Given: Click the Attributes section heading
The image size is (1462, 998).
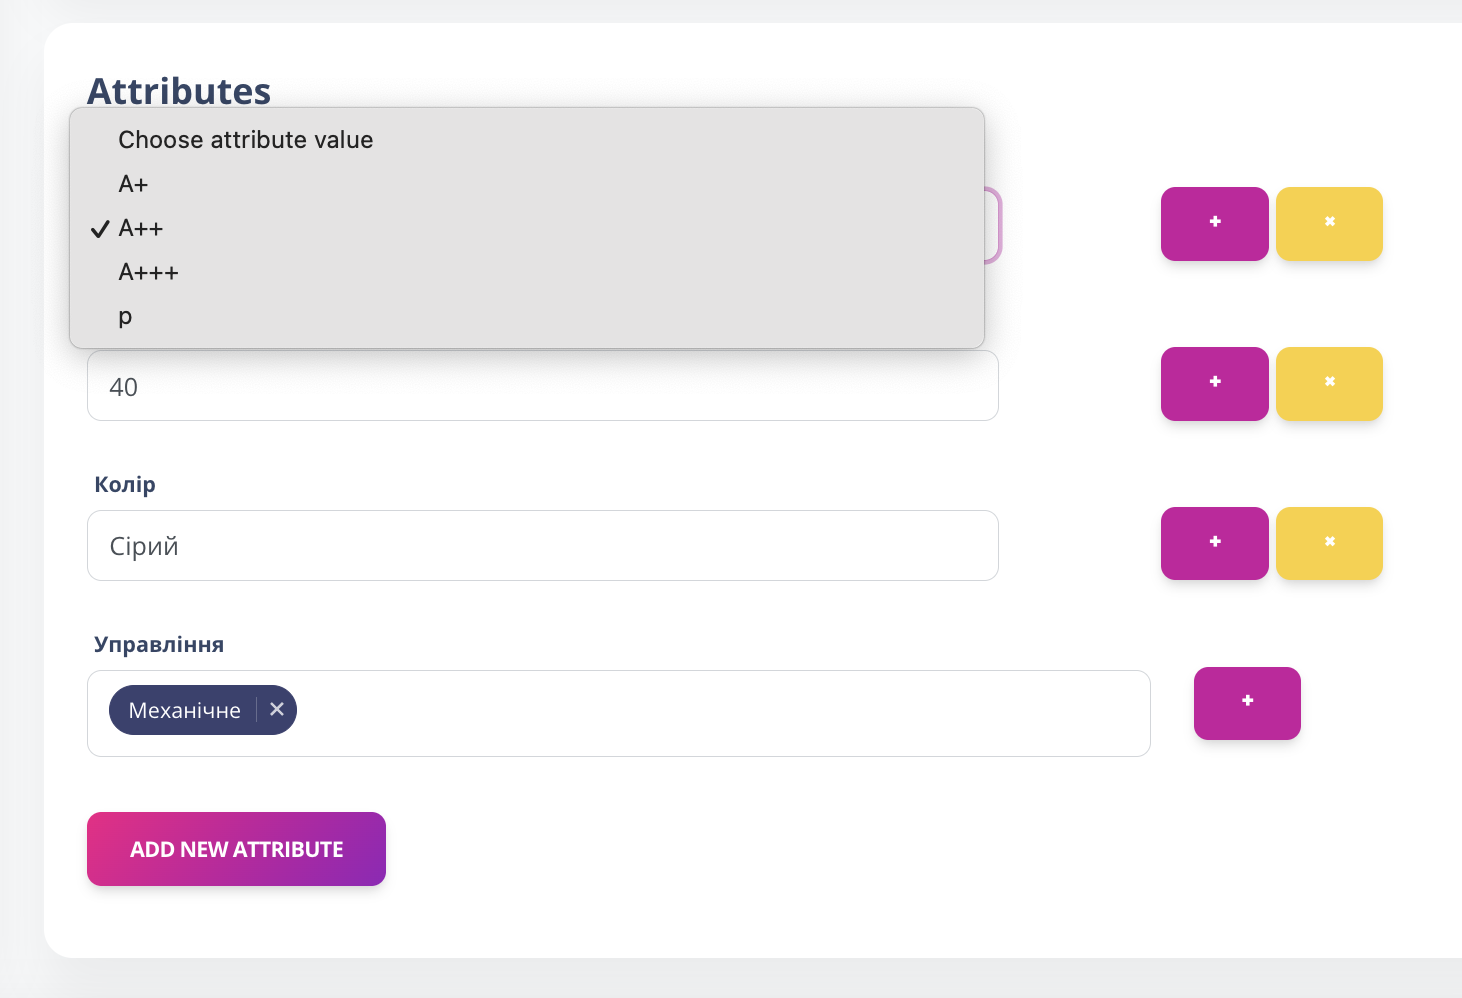Looking at the screenshot, I should click(x=179, y=91).
